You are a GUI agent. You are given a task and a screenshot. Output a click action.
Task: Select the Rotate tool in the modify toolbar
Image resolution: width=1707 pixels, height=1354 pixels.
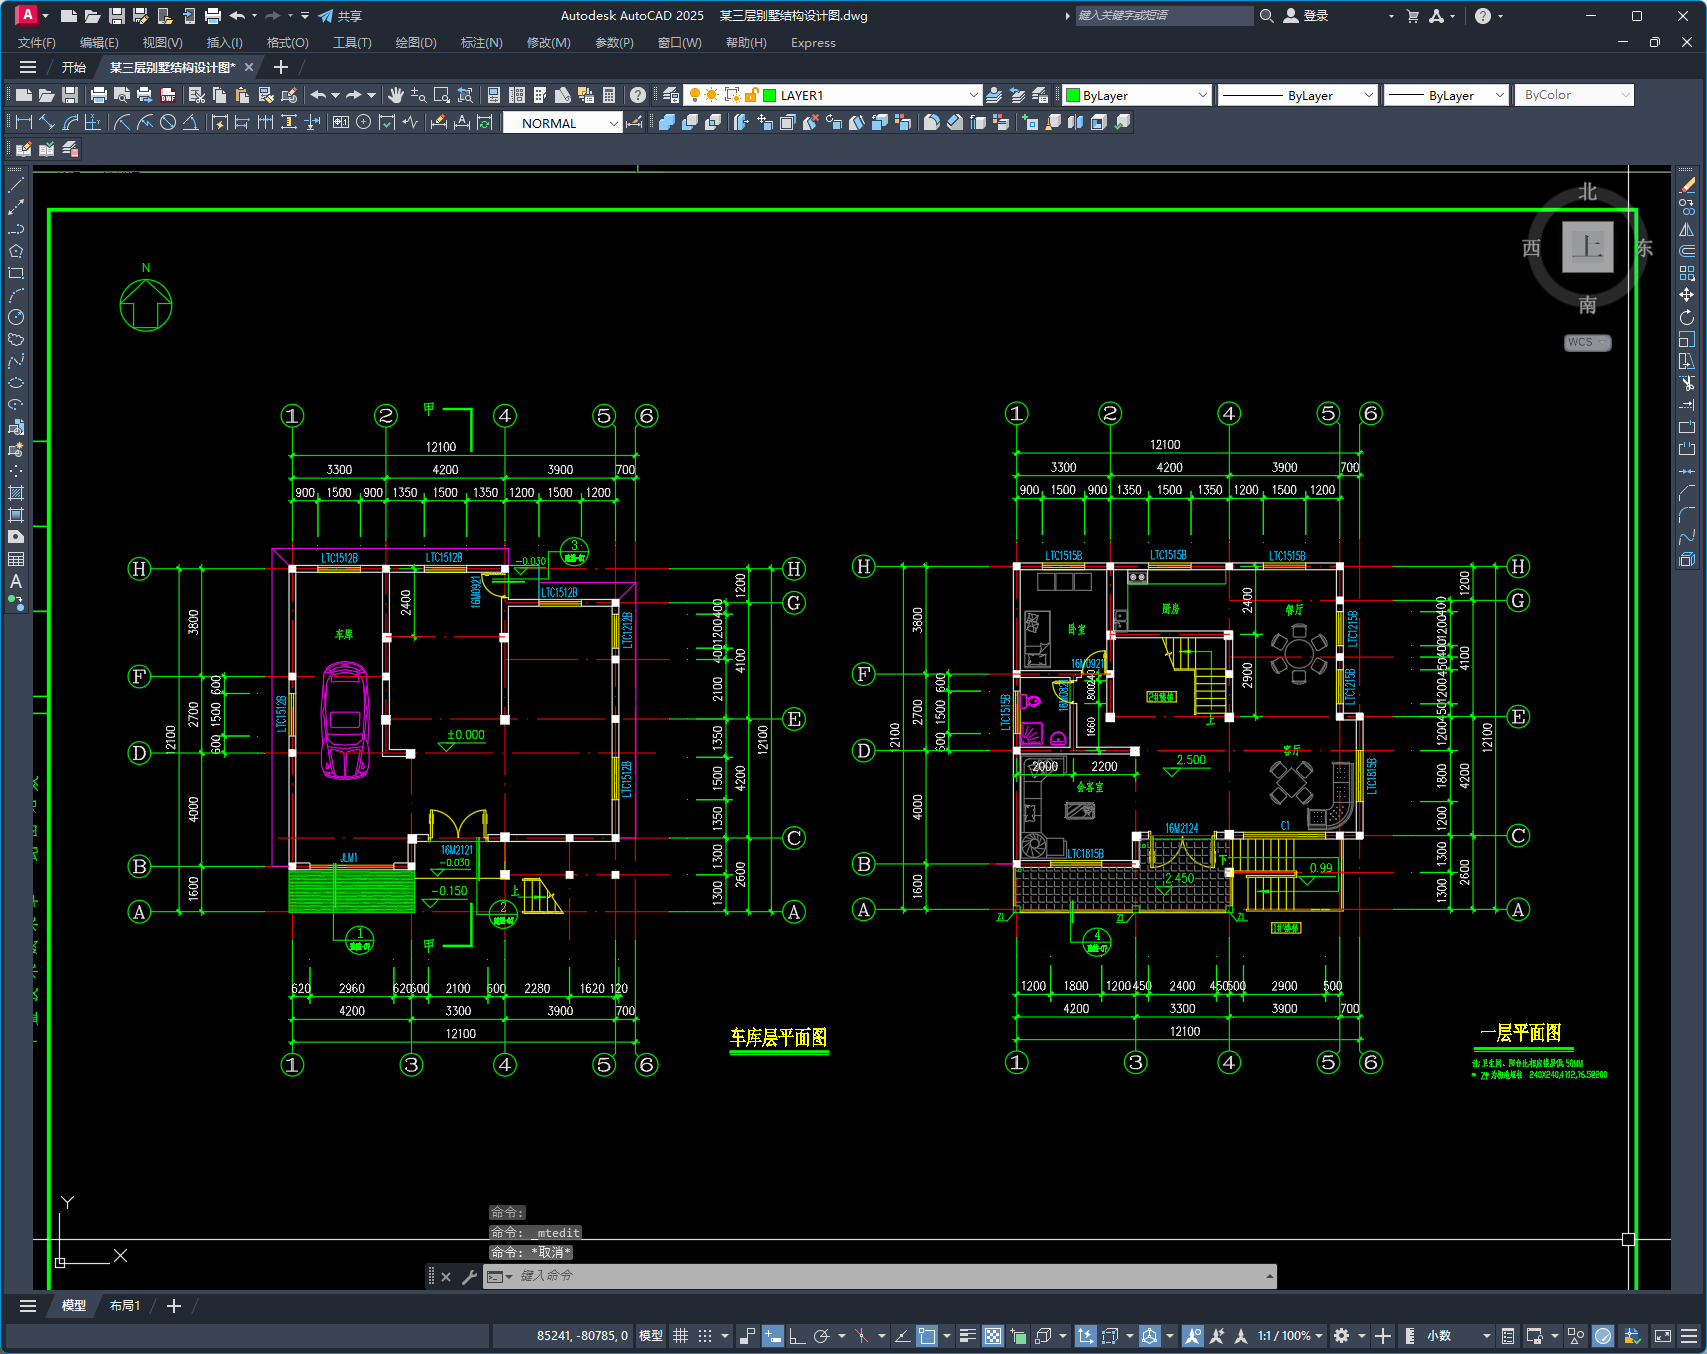[1687, 317]
